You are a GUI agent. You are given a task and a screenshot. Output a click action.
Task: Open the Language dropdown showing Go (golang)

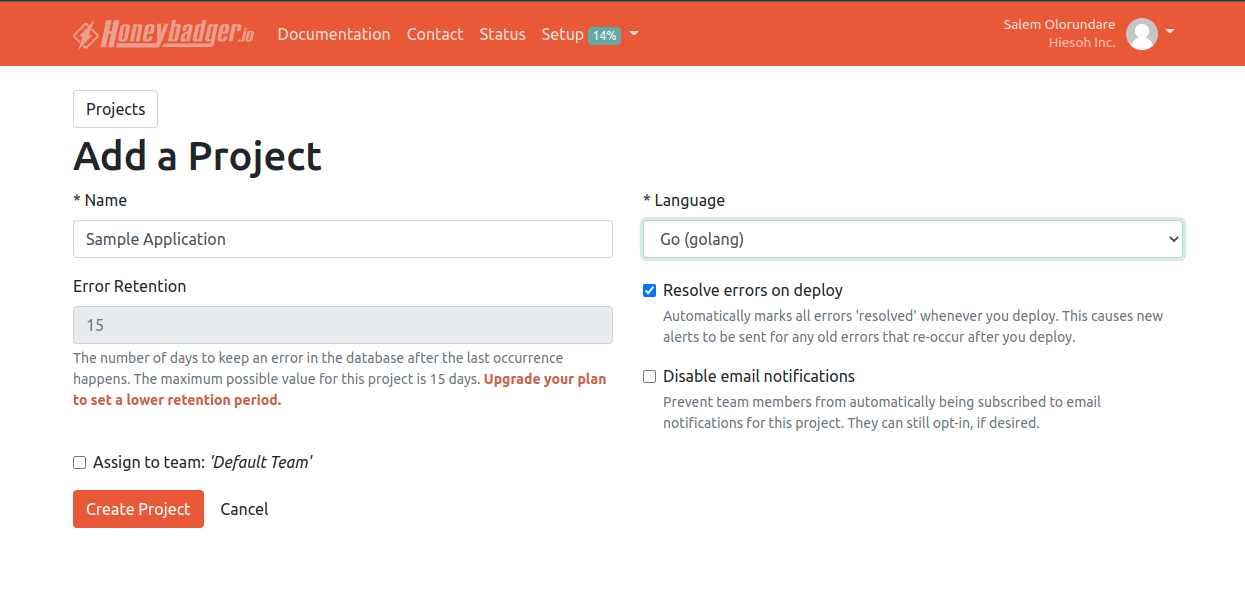[x=912, y=239]
